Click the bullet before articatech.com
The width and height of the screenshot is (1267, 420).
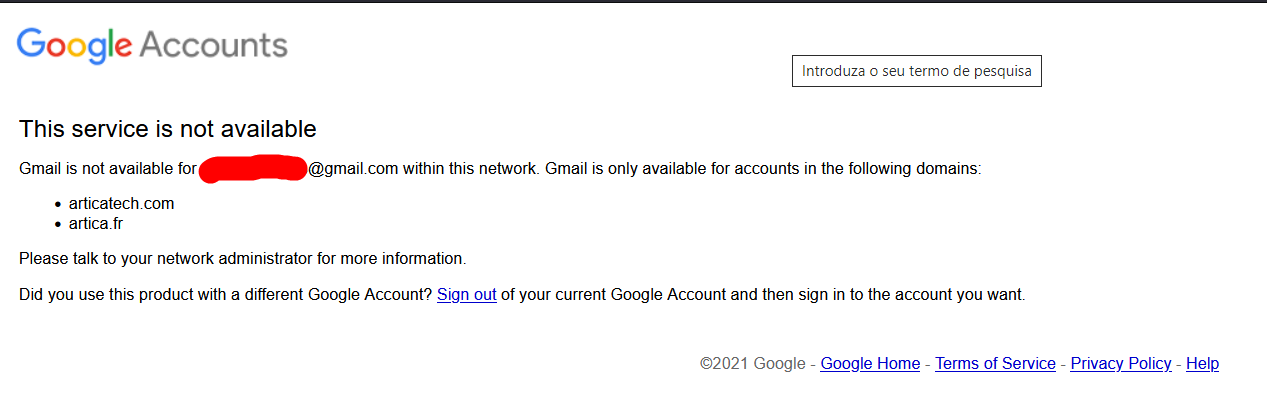click(x=58, y=205)
